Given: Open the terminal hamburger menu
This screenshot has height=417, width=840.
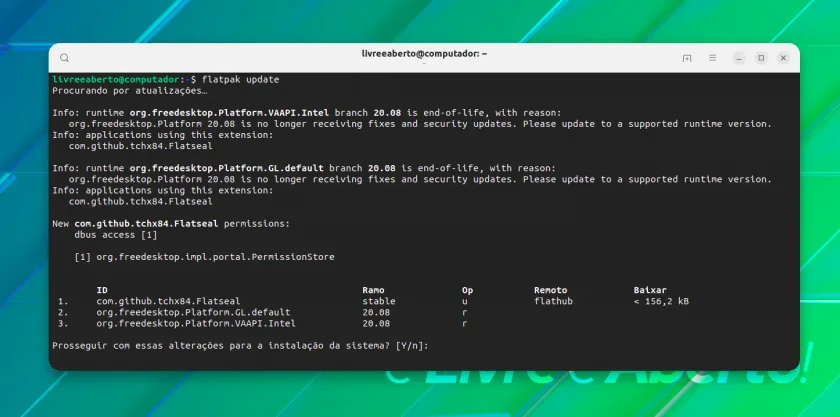Looking at the screenshot, I should (x=712, y=58).
